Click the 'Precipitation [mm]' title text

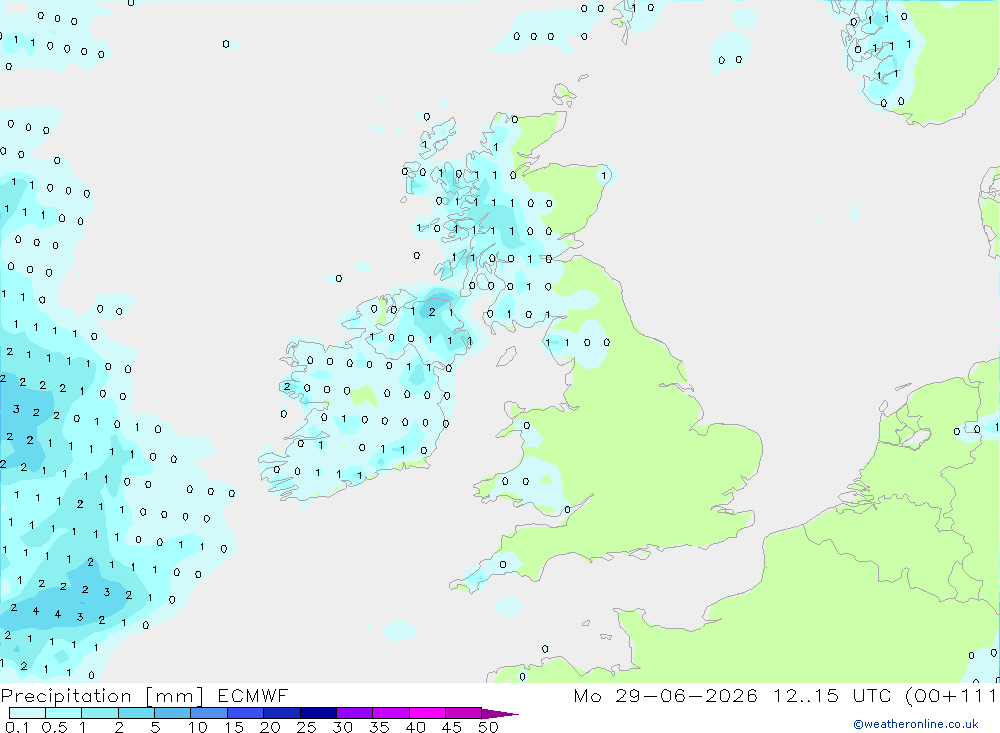[102, 695]
